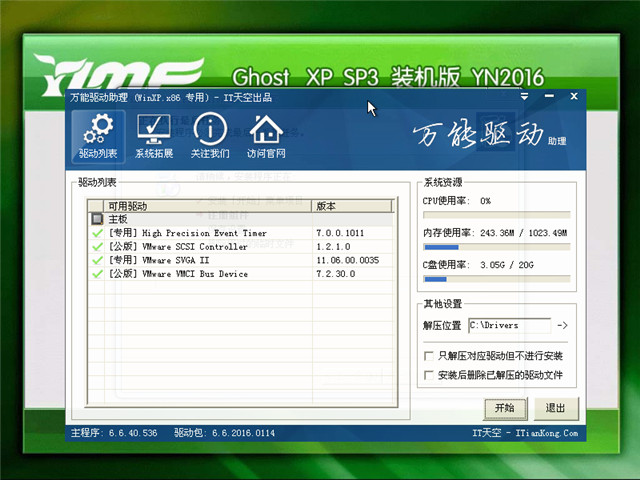Select the version cell 1.2.1.0
This screenshot has width=640, height=480.
coord(333,247)
